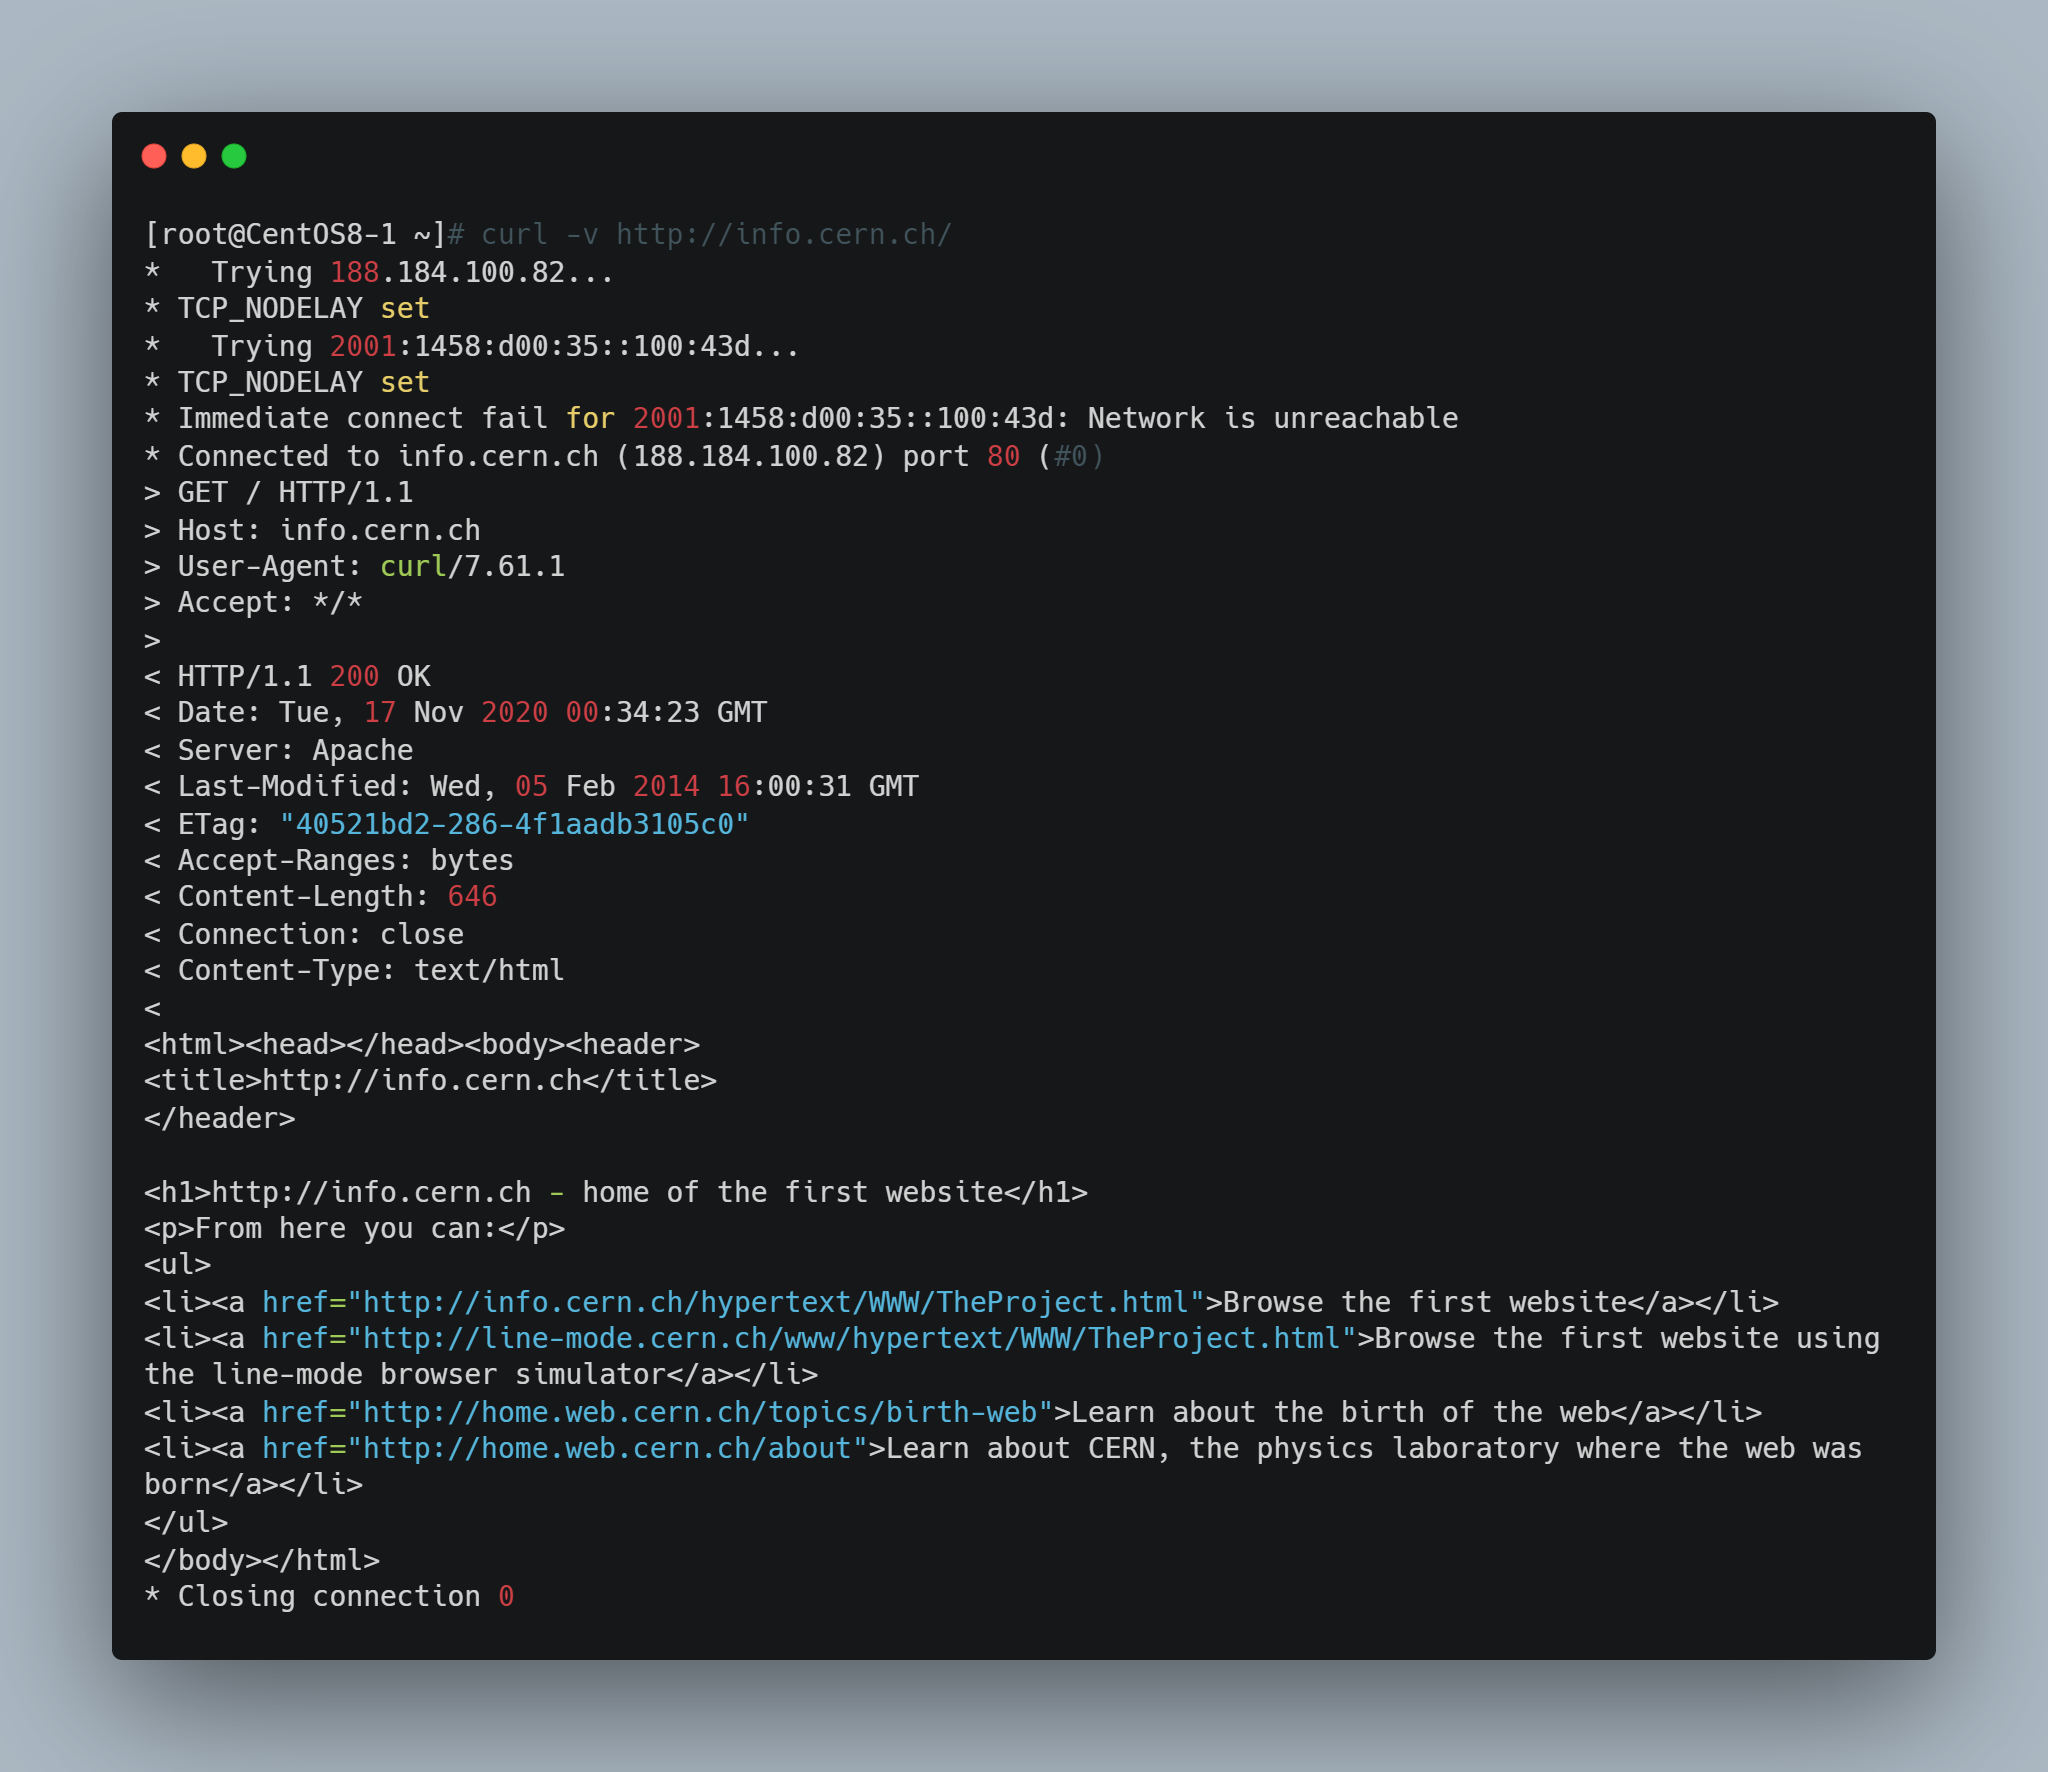Click the Network is unreachable message

click(1272, 418)
